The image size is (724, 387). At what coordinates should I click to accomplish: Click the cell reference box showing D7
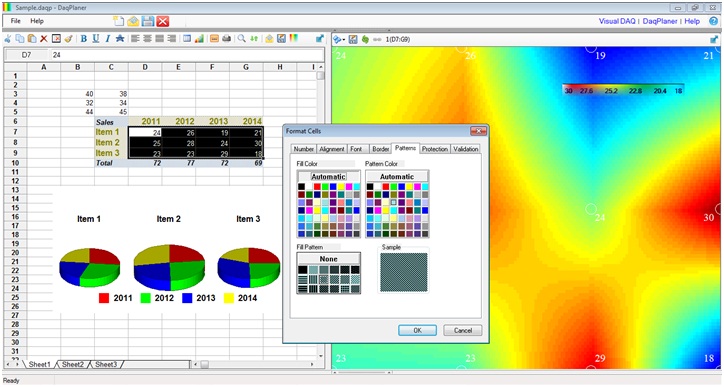click(x=26, y=55)
